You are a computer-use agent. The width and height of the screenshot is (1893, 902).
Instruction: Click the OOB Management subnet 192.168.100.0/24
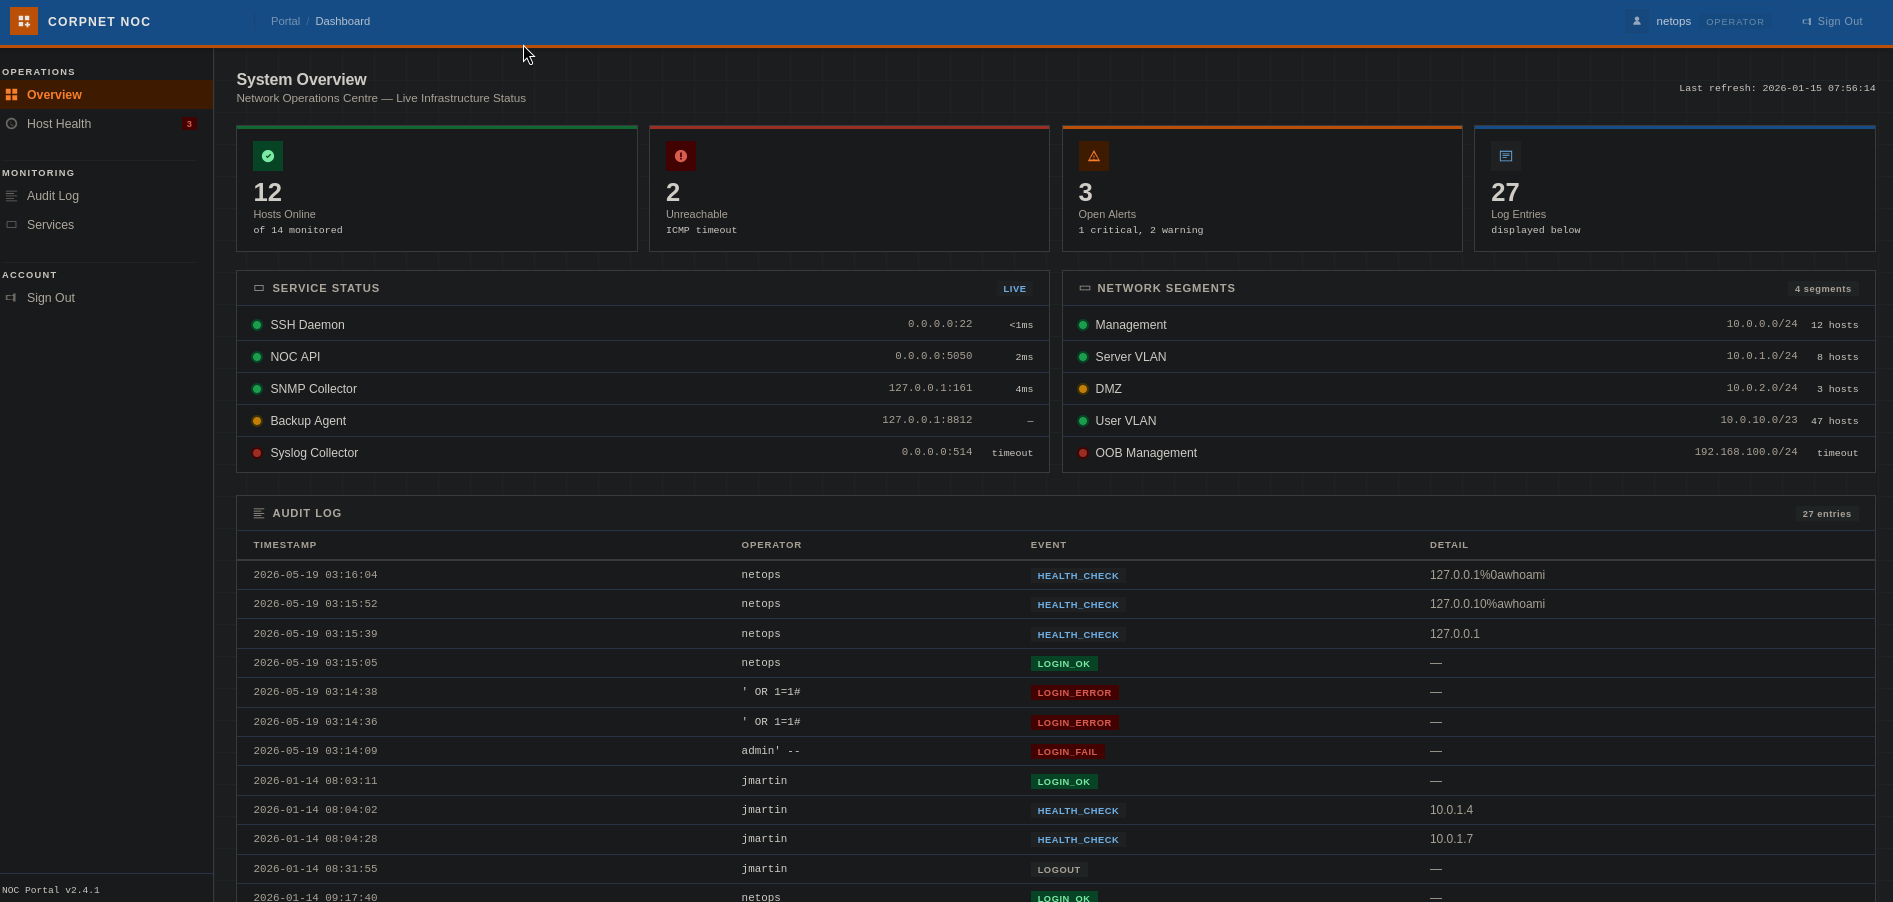1745,452
